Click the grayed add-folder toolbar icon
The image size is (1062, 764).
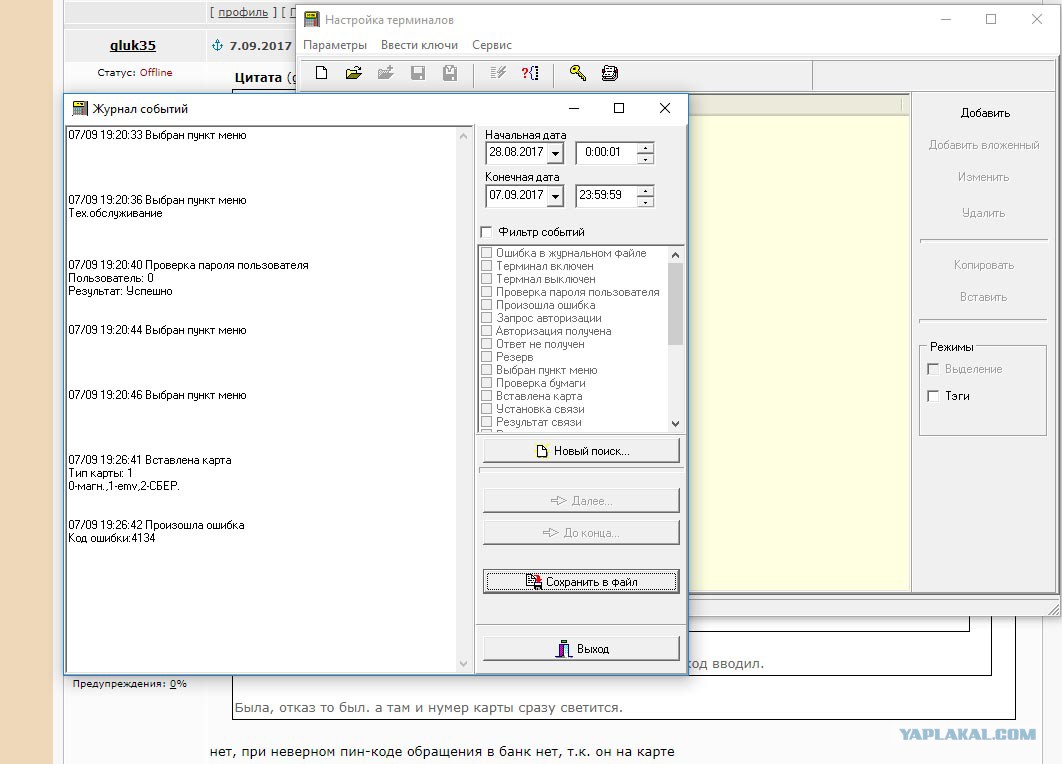pos(386,73)
